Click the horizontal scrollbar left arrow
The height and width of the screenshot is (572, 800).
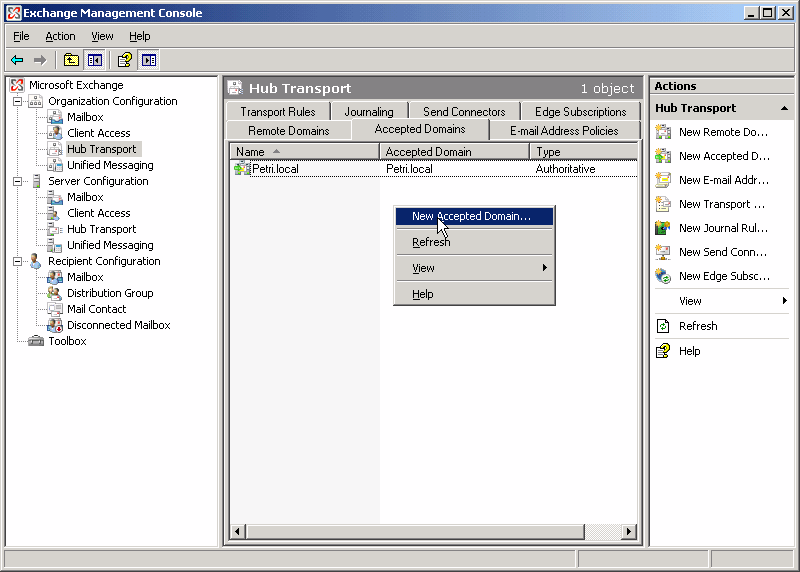coord(237,532)
